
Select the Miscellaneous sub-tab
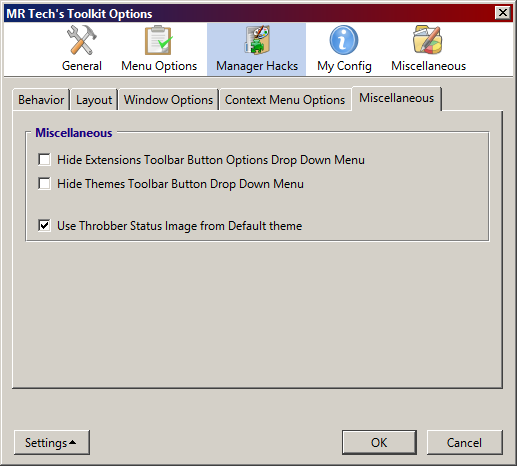coord(396,98)
